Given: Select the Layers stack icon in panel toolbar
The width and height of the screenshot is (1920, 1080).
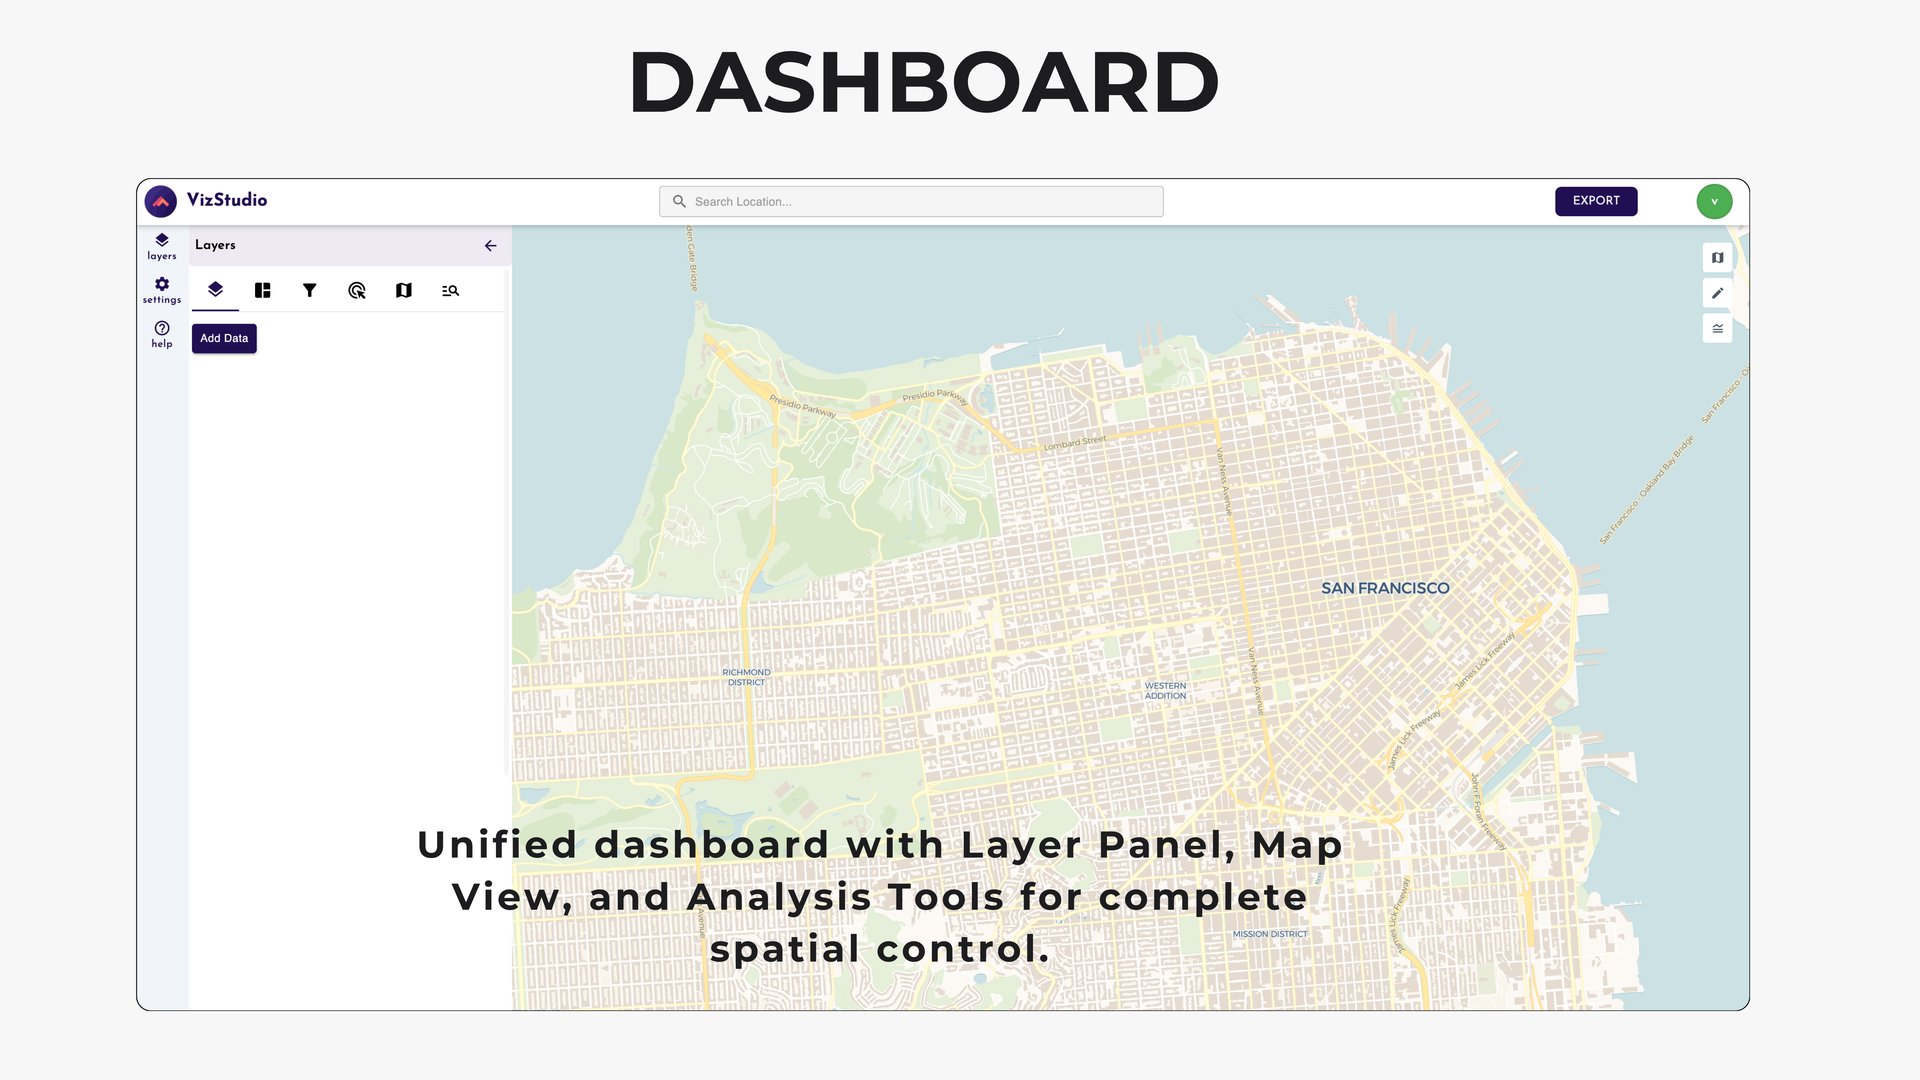Looking at the screenshot, I should pos(215,290).
